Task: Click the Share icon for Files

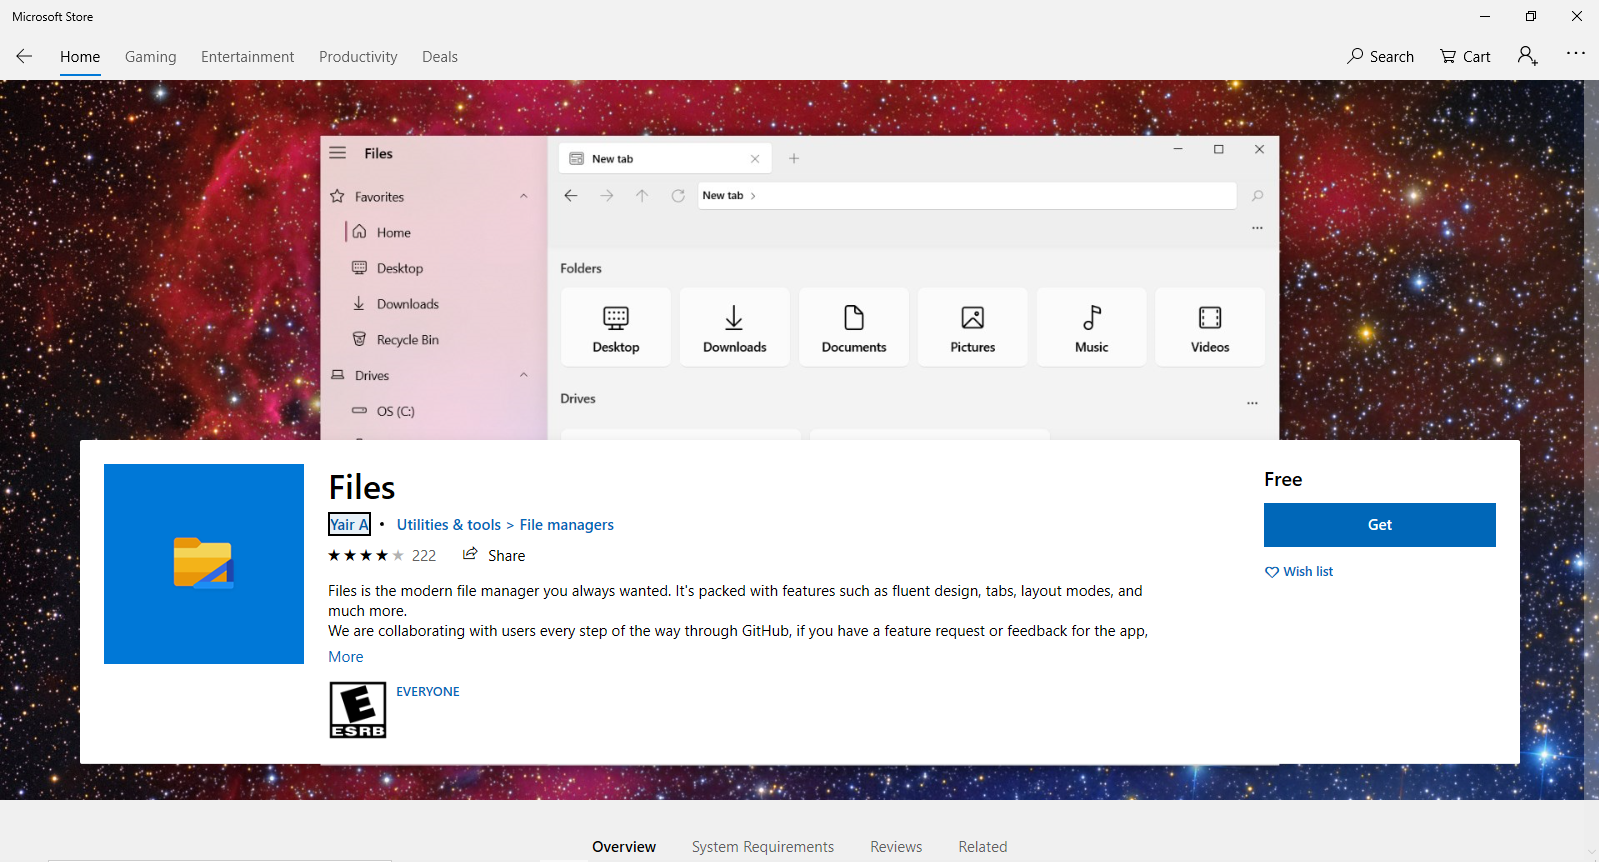Action: click(x=470, y=554)
